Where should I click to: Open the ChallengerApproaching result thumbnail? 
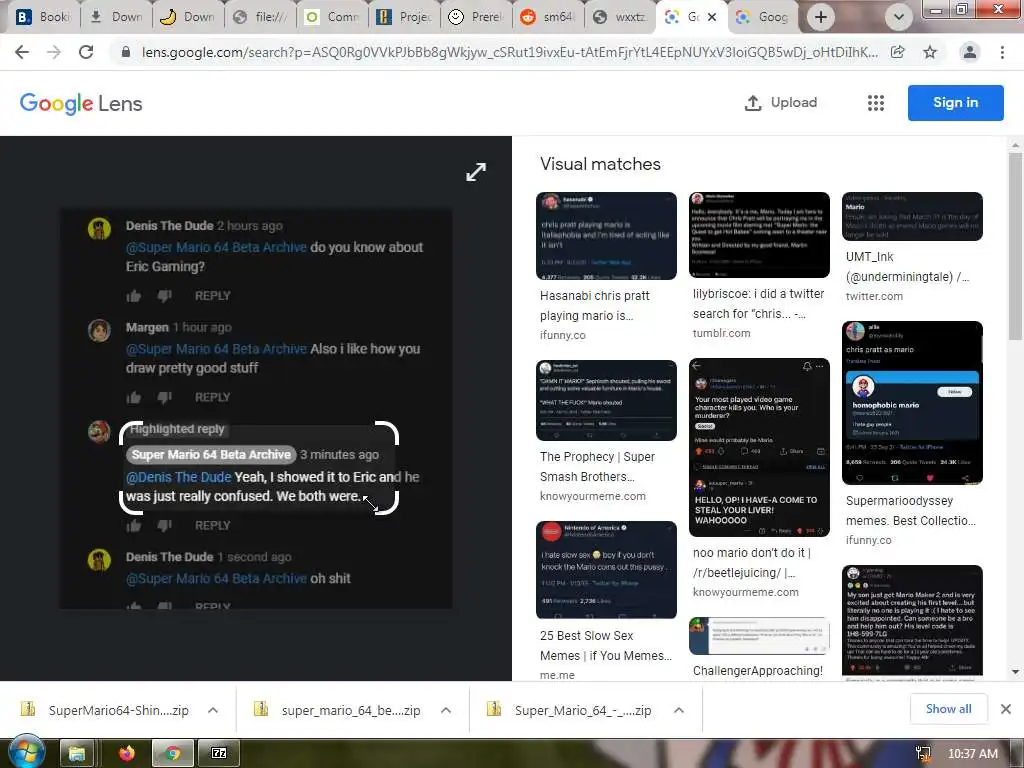(x=759, y=635)
